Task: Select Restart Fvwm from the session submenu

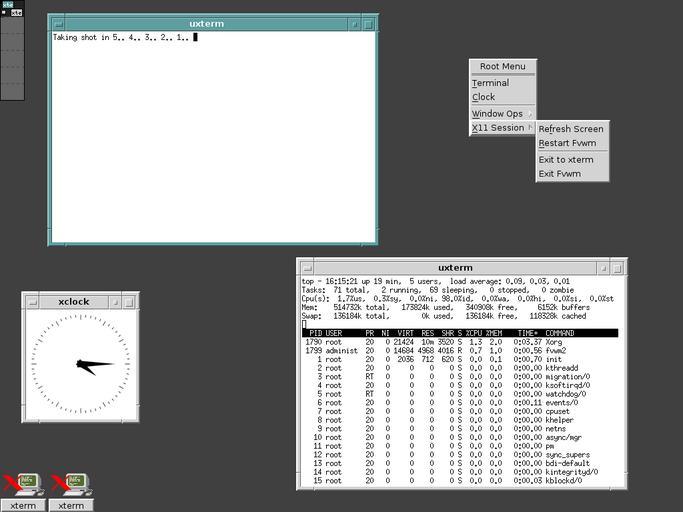Action: [567, 143]
